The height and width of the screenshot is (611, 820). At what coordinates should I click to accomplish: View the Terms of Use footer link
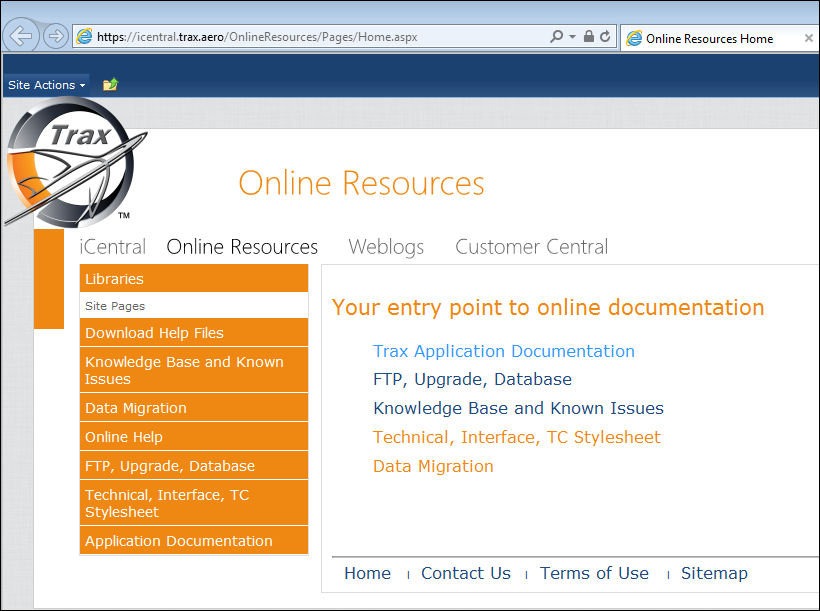[x=594, y=573]
